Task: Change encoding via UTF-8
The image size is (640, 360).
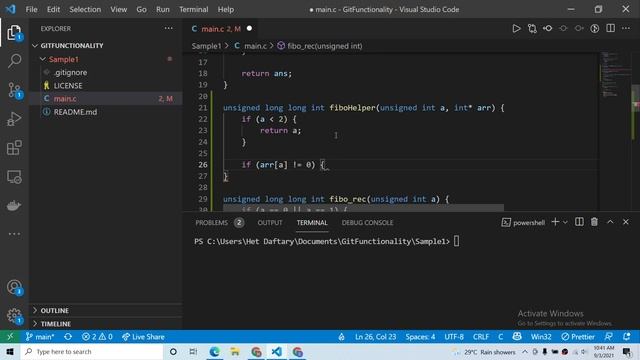Action: coord(454,337)
